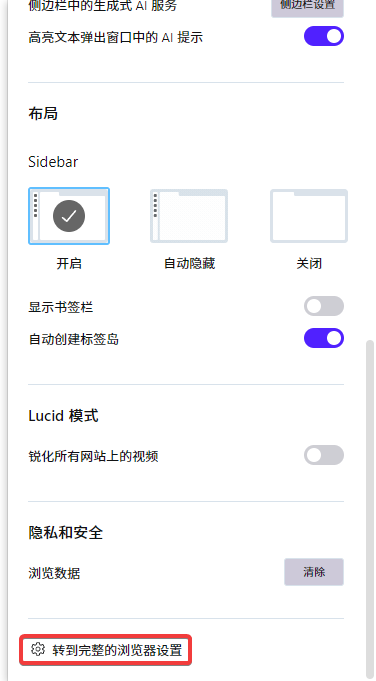Click the gear icon beside 转到完整的浏览器设置
The image size is (376, 681).
pyautogui.click(x=38, y=649)
